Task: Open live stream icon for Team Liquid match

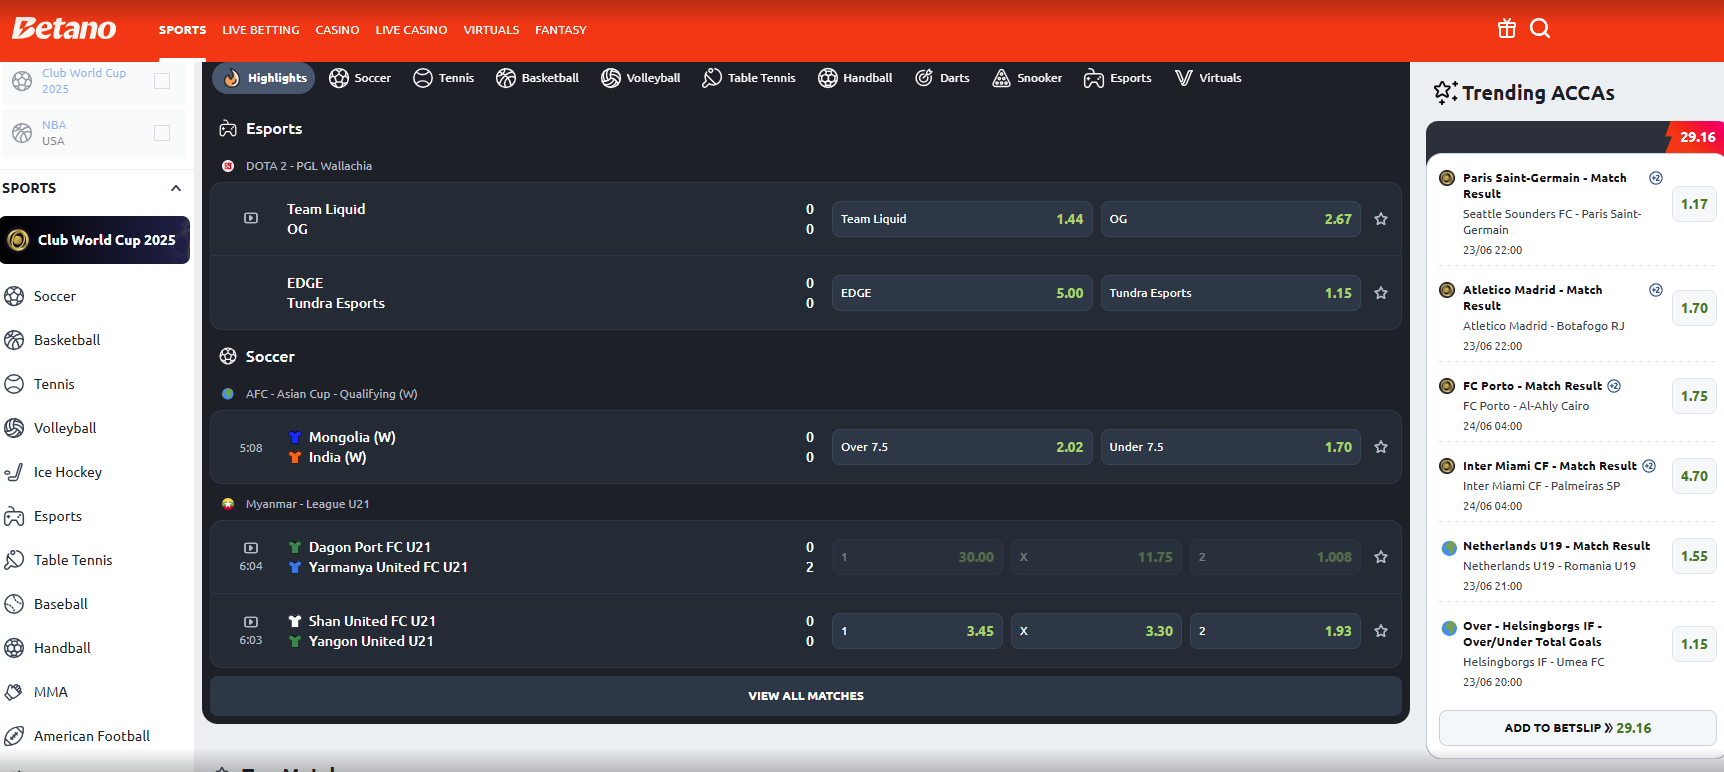Action: (251, 218)
